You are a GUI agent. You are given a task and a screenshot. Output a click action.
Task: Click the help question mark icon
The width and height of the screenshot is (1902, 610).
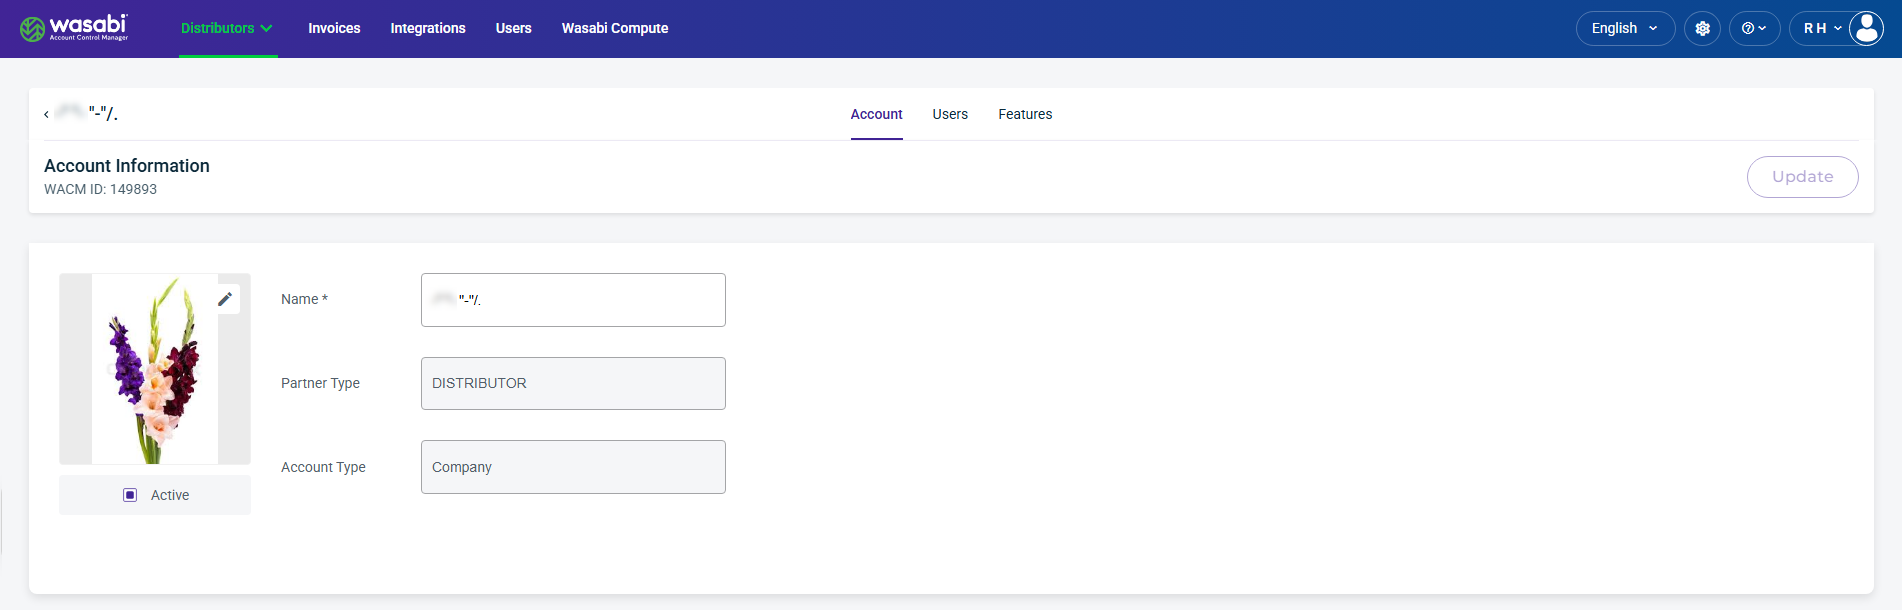(1754, 28)
